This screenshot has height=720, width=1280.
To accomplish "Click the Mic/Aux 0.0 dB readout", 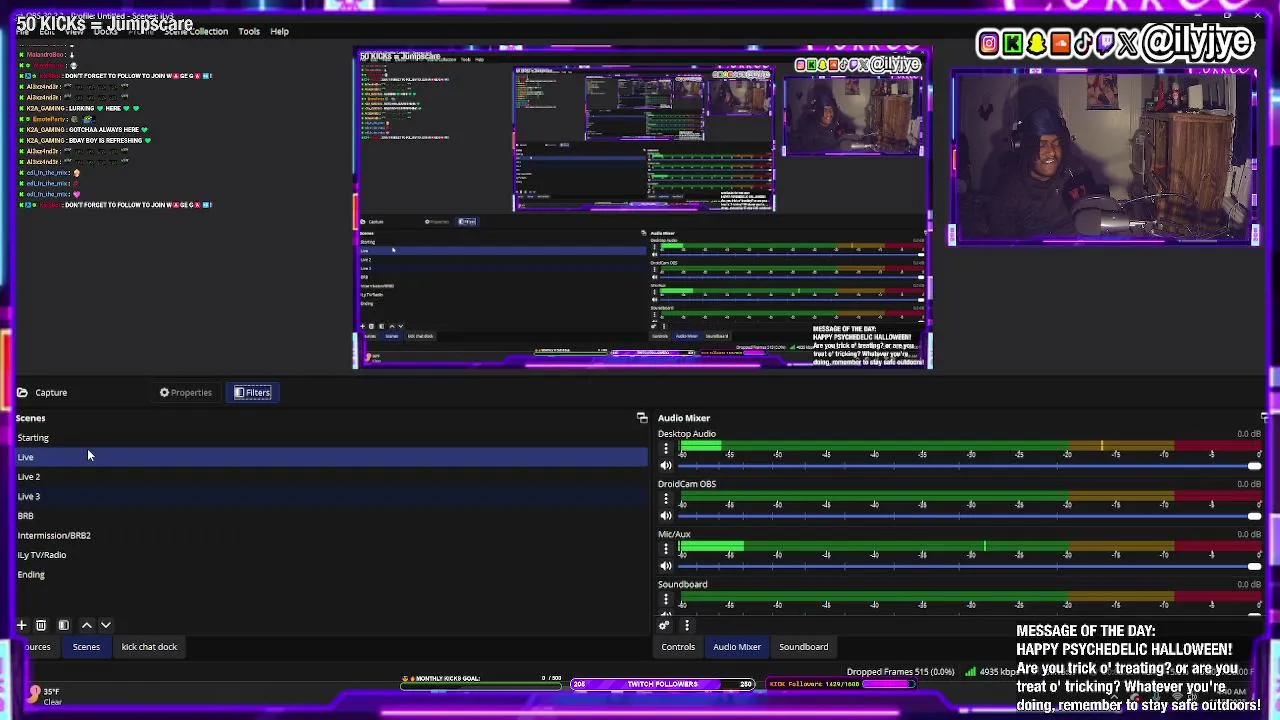I will 1249,534.
